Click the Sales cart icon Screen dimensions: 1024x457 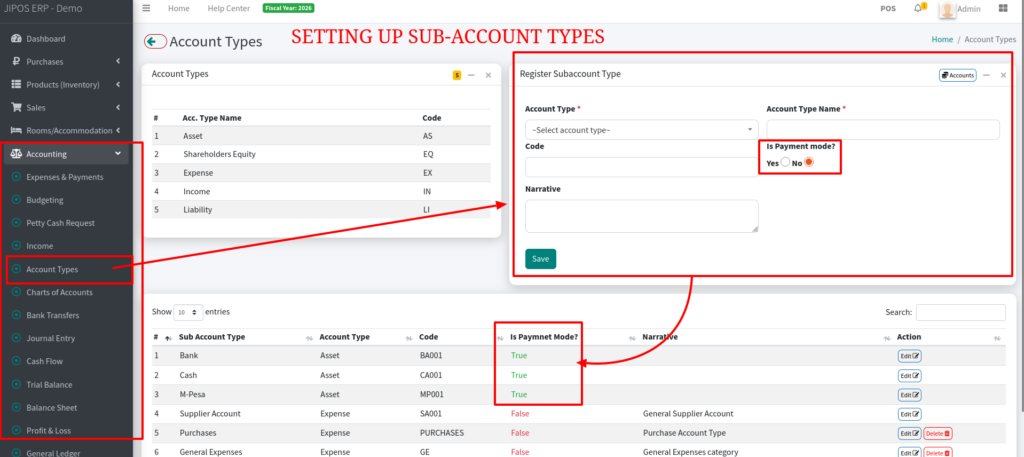coord(16,107)
